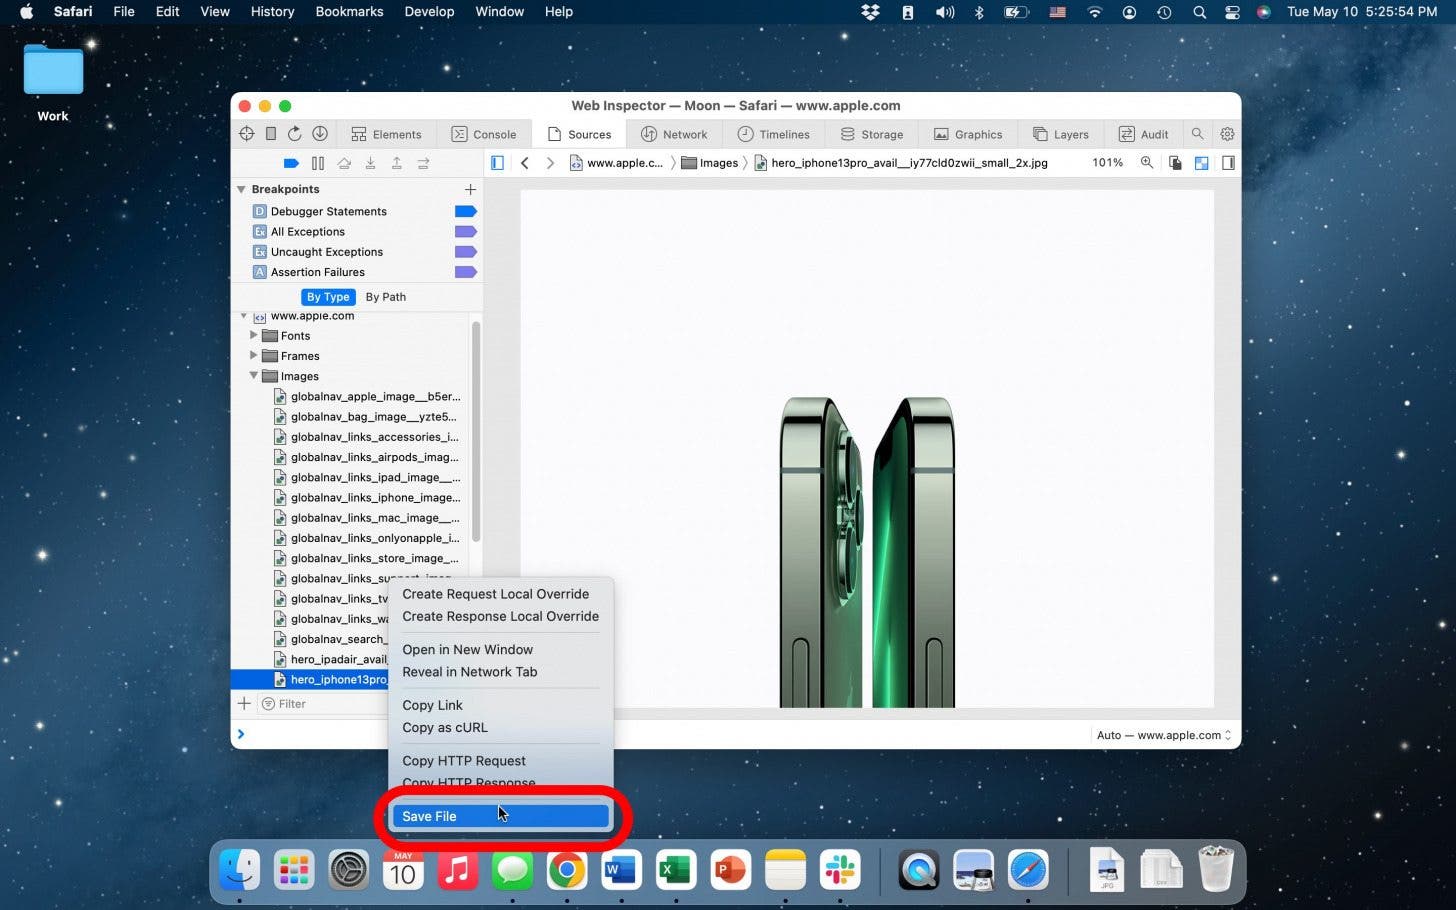Toggle Debugger Statements breakpoint marker
Image resolution: width=1456 pixels, height=910 pixels.
pos(466,211)
